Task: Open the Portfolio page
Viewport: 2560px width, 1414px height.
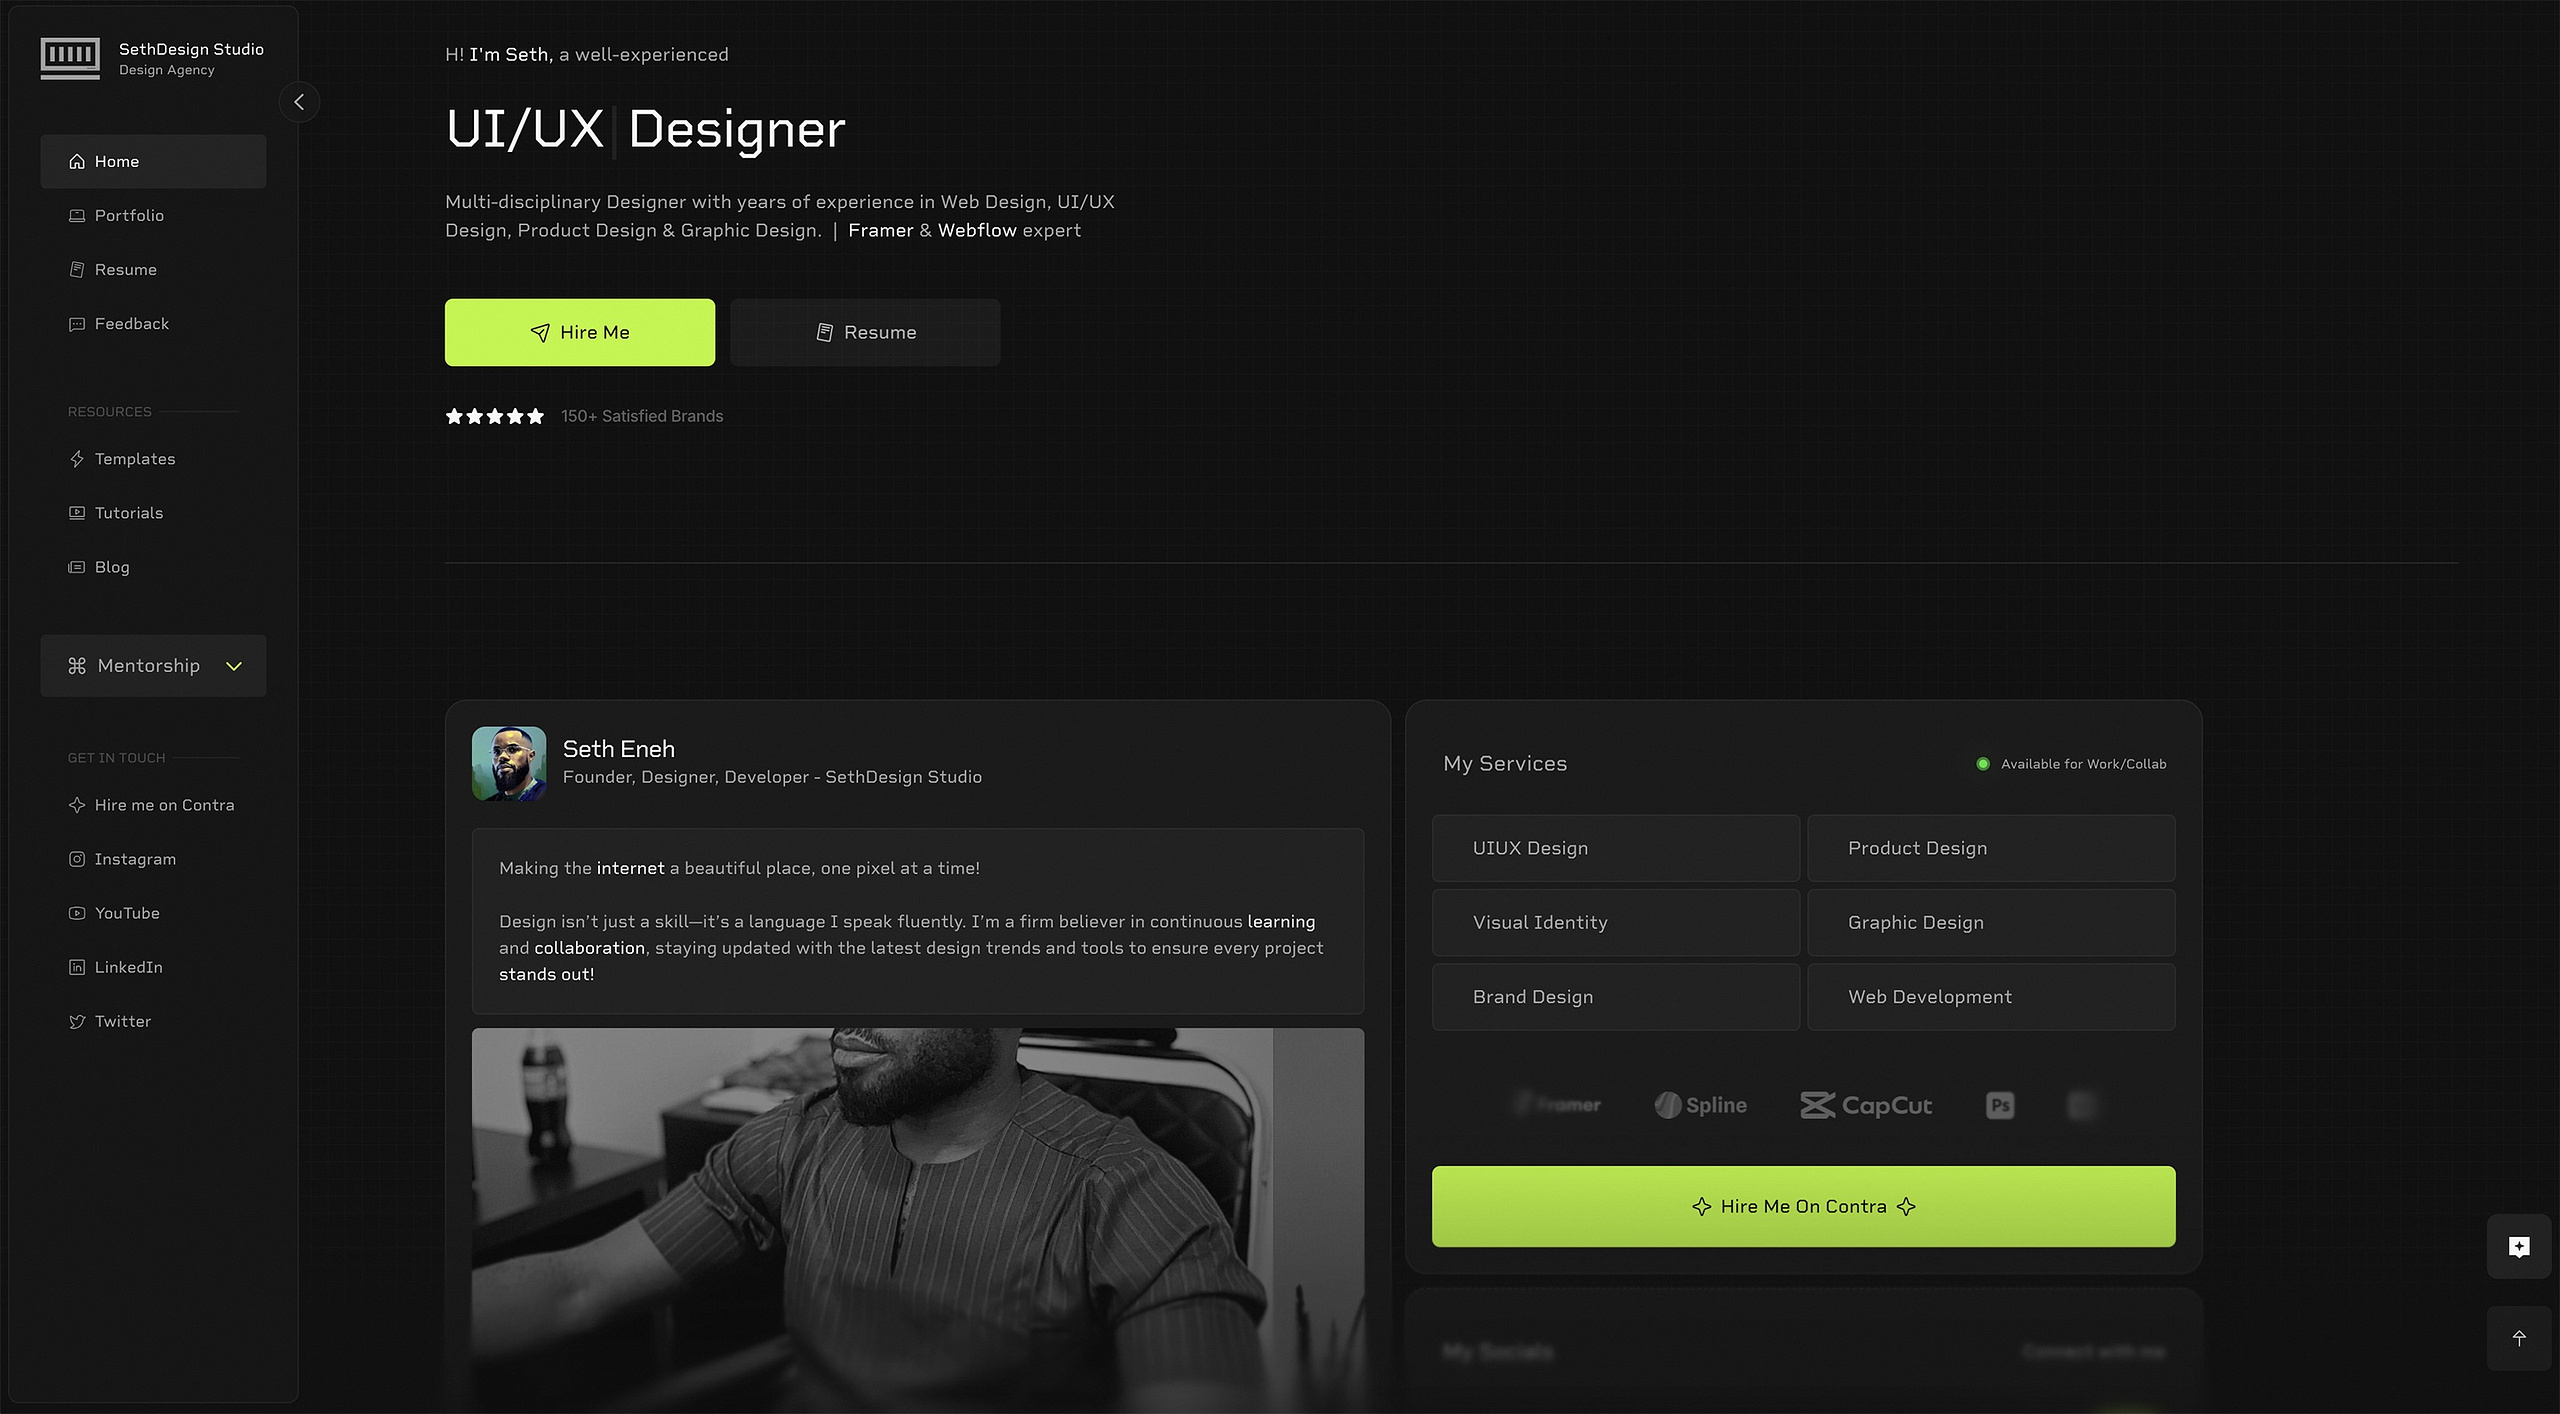Action: (x=153, y=216)
